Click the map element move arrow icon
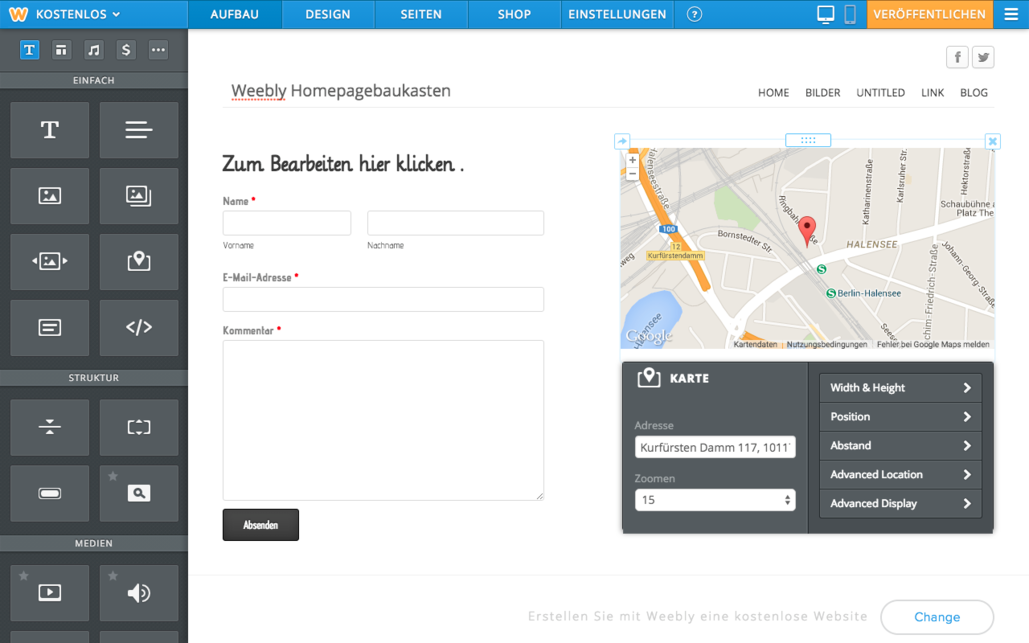This screenshot has height=643, width=1029. (622, 141)
